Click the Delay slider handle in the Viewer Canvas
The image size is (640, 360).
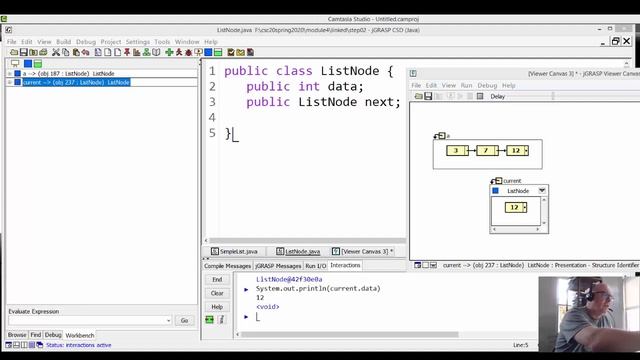553,96
